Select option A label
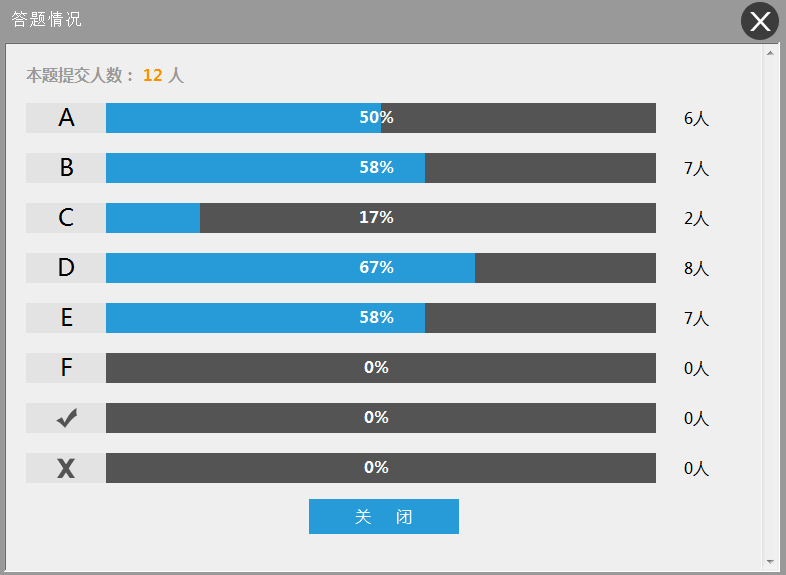 pos(66,118)
